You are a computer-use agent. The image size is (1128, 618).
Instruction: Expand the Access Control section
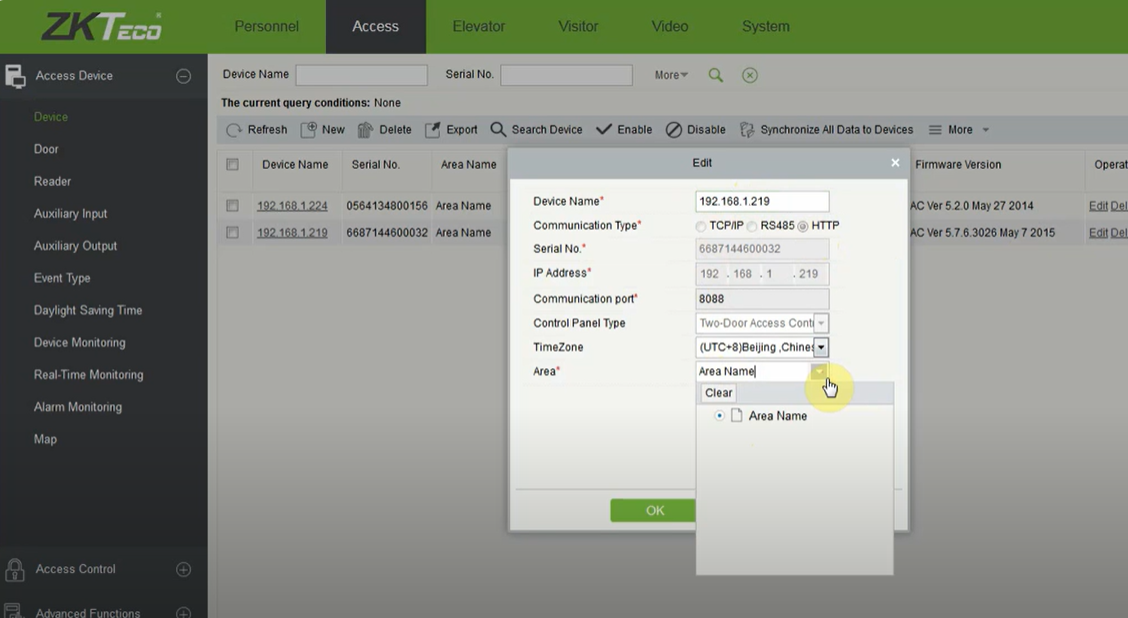point(183,569)
